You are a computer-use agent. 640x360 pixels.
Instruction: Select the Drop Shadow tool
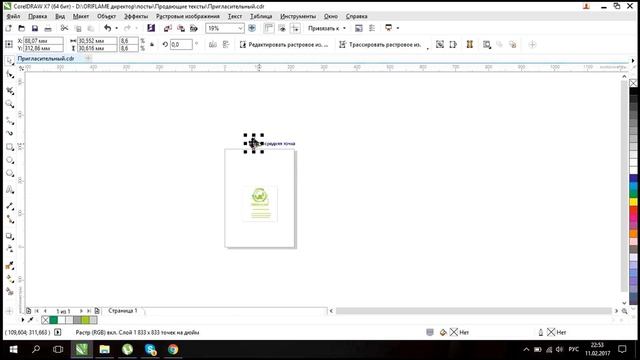(10, 236)
